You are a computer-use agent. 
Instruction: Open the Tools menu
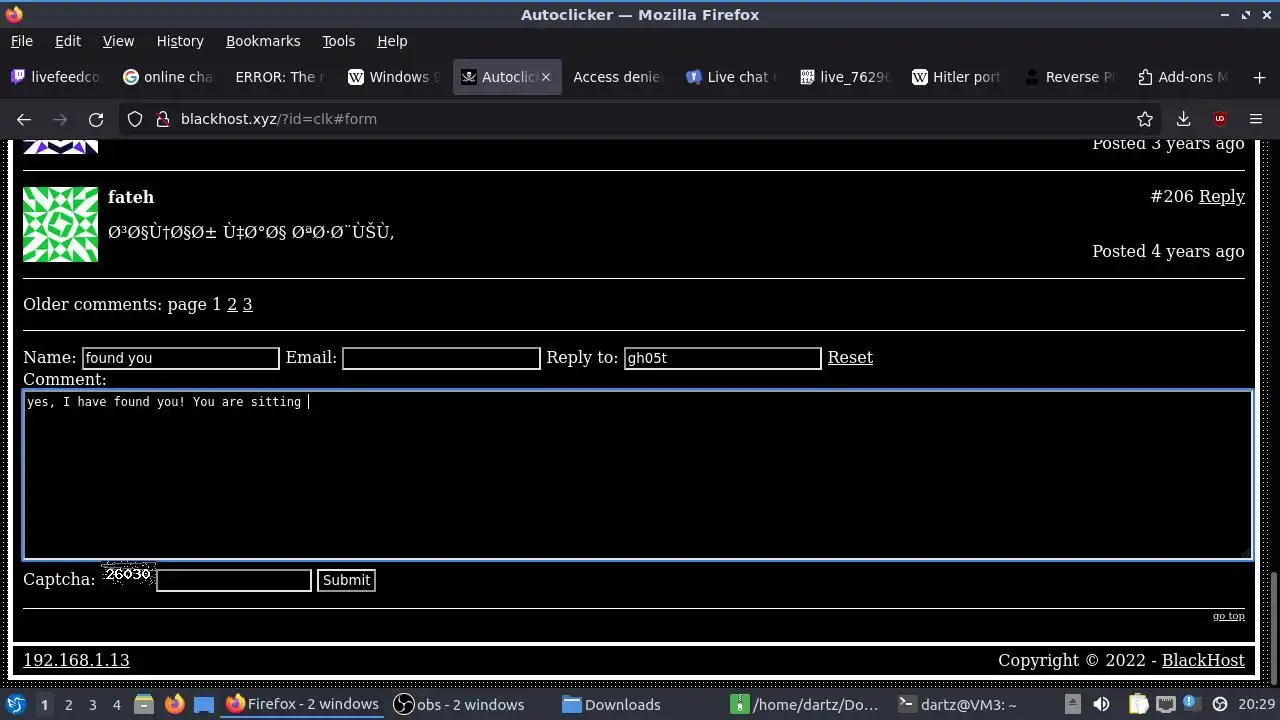[x=338, y=41]
